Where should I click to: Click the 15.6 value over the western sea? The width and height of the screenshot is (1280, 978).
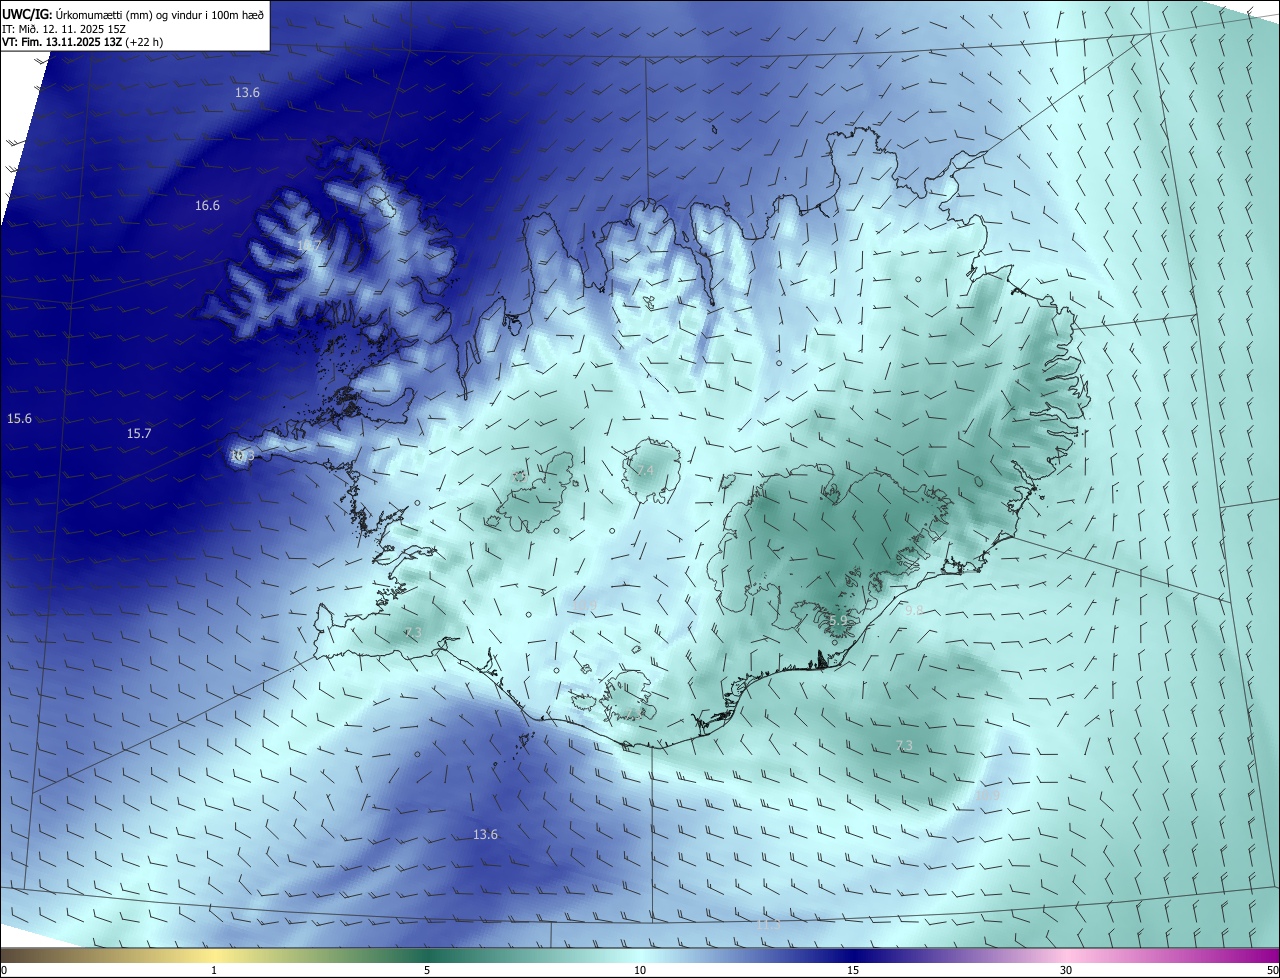19,418
